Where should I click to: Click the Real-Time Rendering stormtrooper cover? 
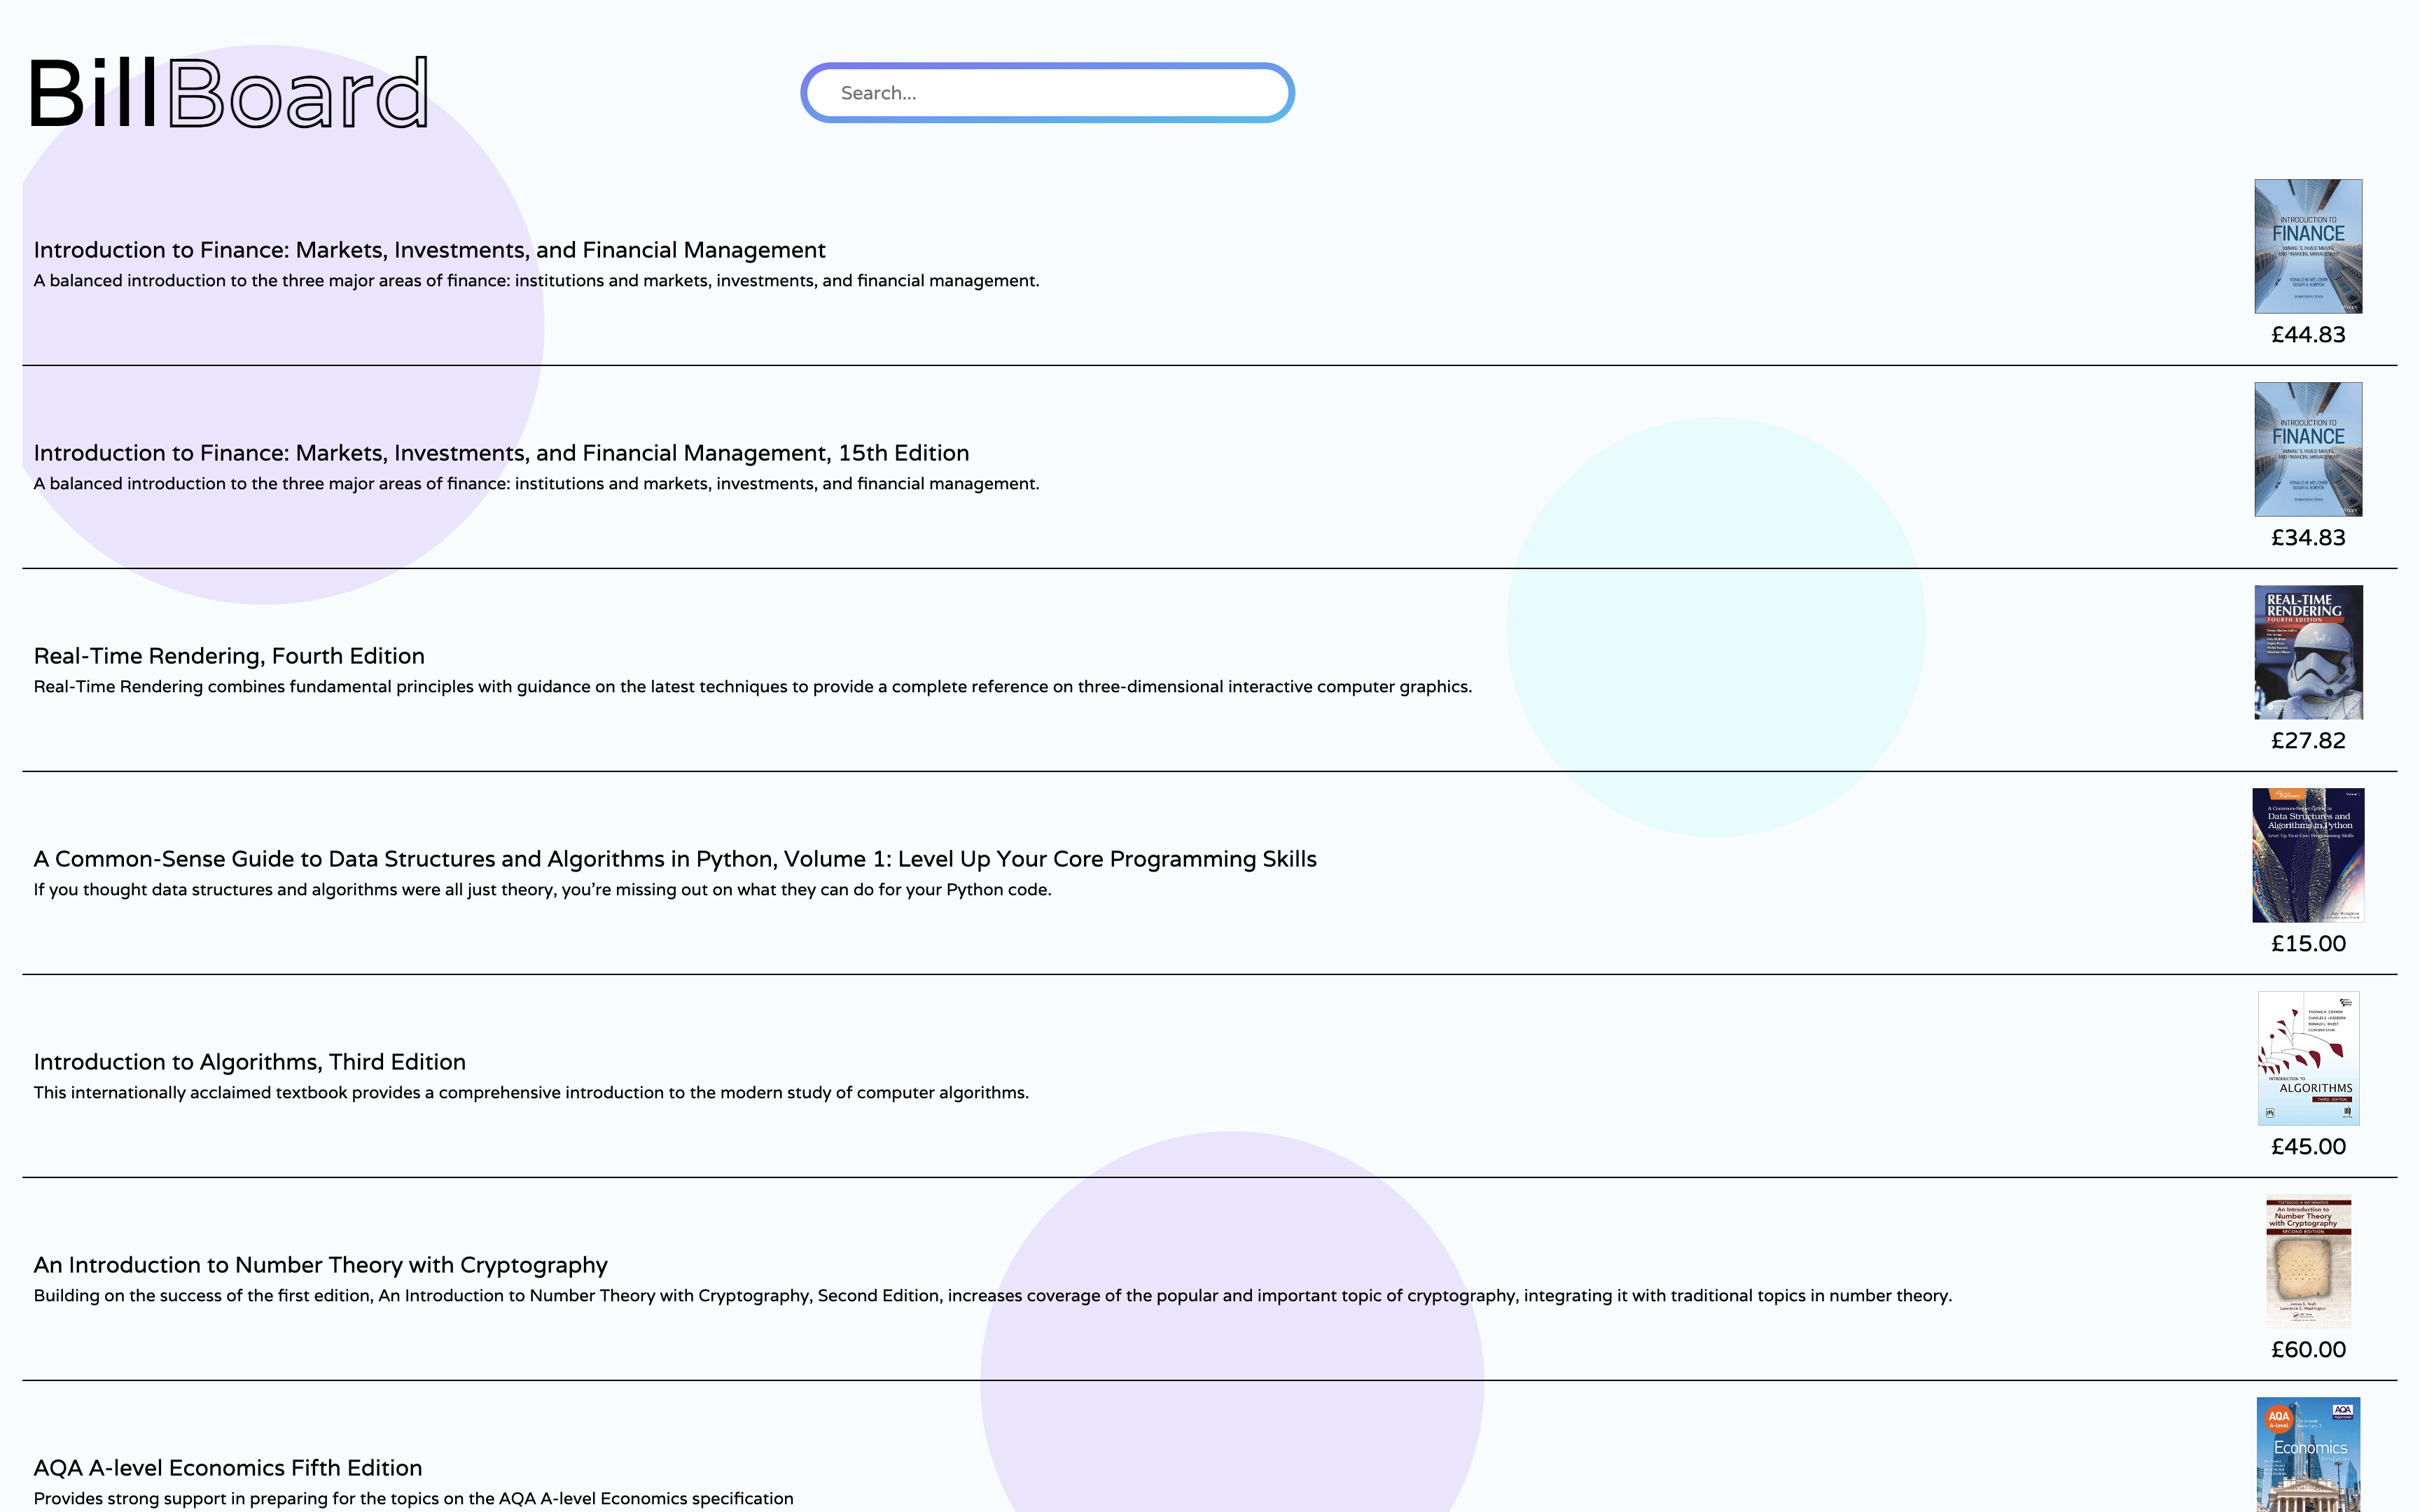click(x=2308, y=652)
